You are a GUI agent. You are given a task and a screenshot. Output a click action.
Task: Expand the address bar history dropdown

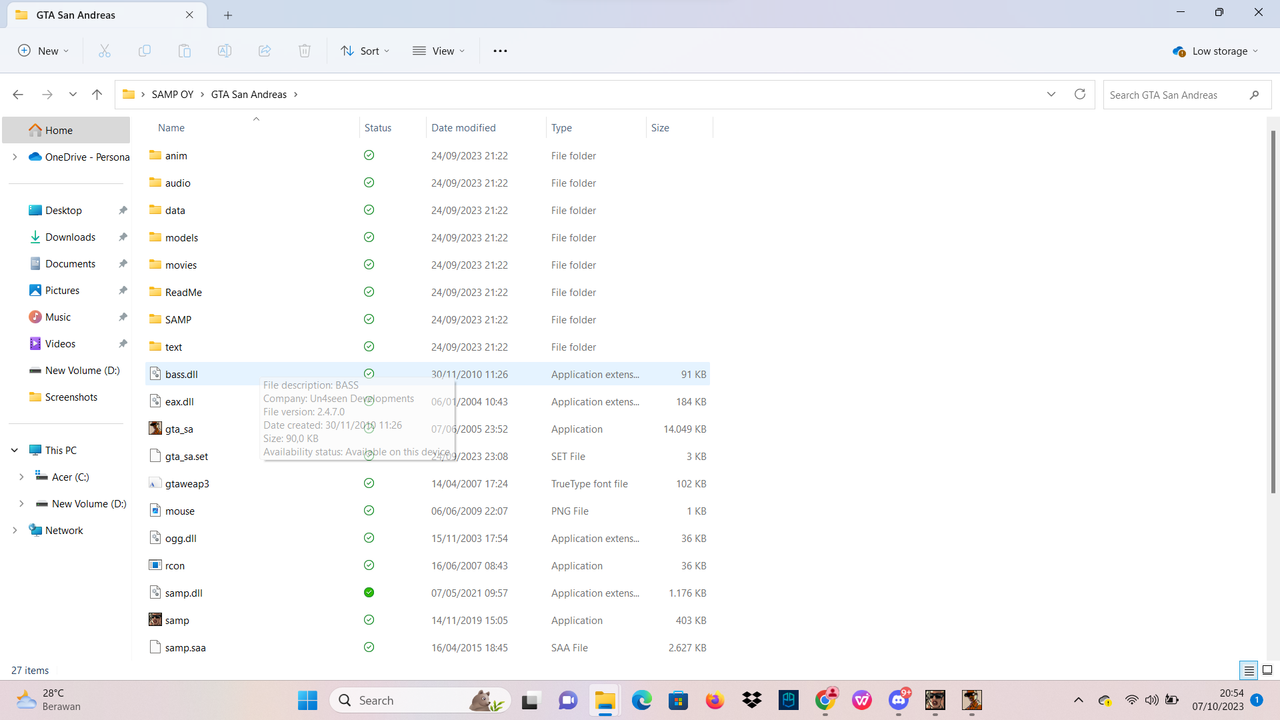pyautogui.click(x=1051, y=94)
